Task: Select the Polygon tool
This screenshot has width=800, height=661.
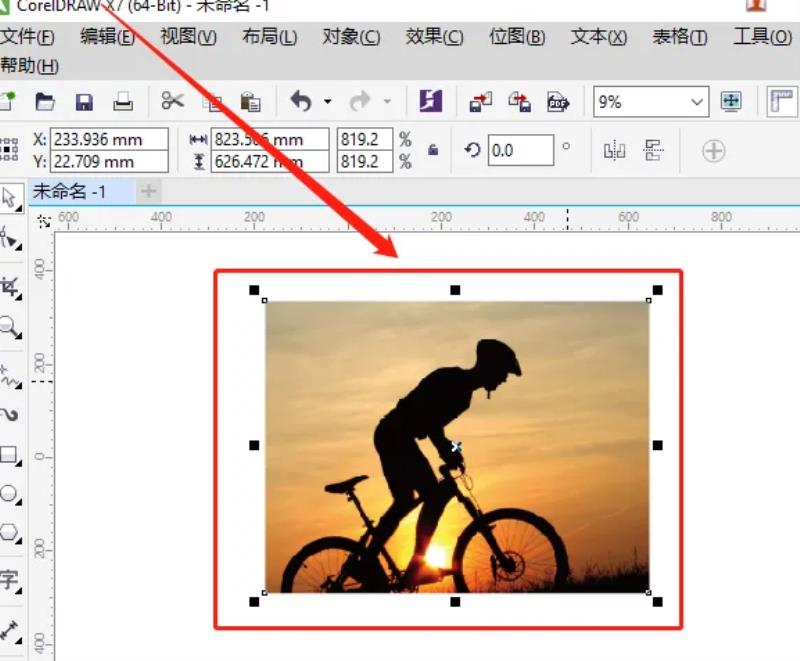Action: coord(11,532)
